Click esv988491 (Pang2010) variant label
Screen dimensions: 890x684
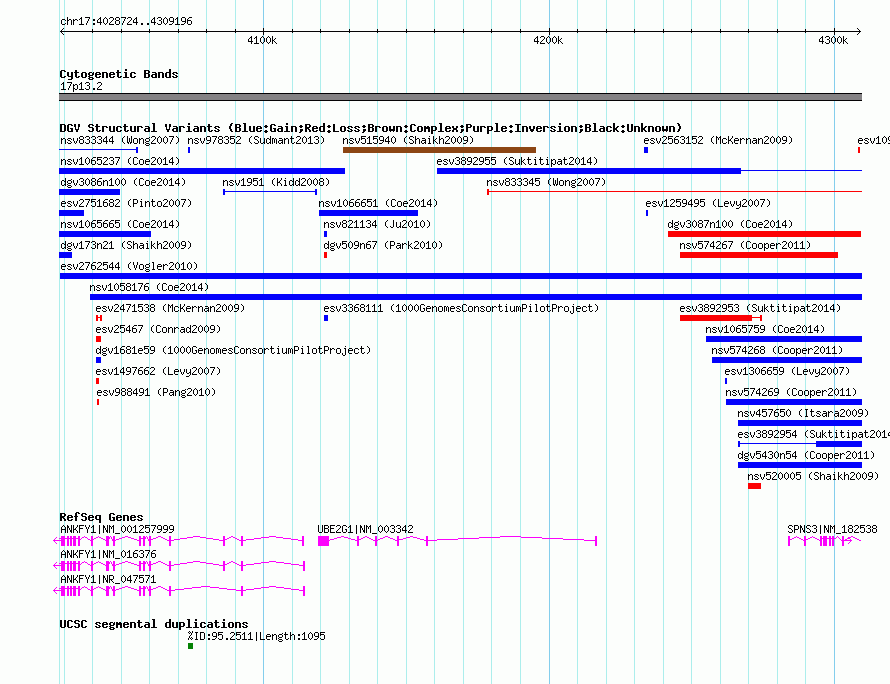[156, 392]
